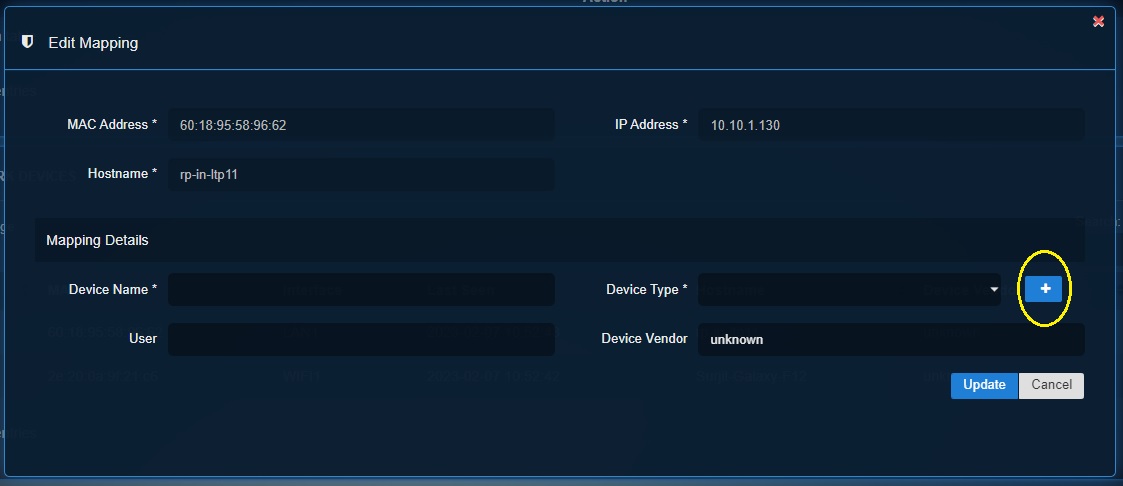Click the shield icon next to Edit Mapping
This screenshot has width=1123, height=486.
click(28, 42)
